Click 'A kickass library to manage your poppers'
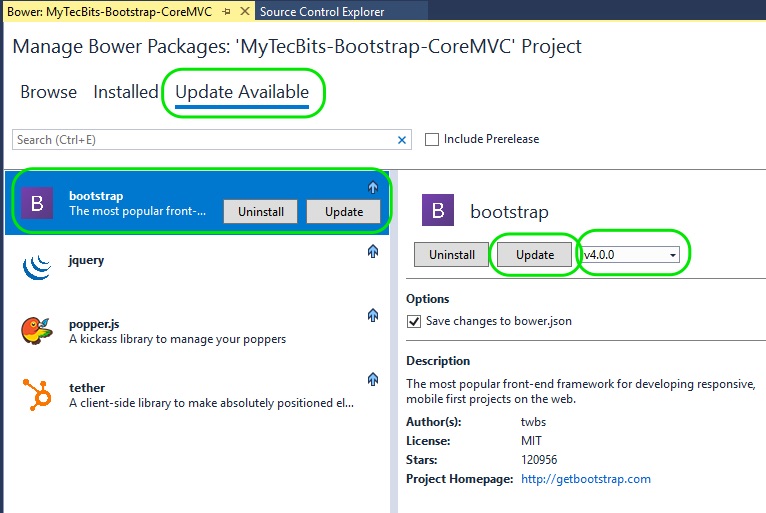 pyautogui.click(x=177, y=339)
